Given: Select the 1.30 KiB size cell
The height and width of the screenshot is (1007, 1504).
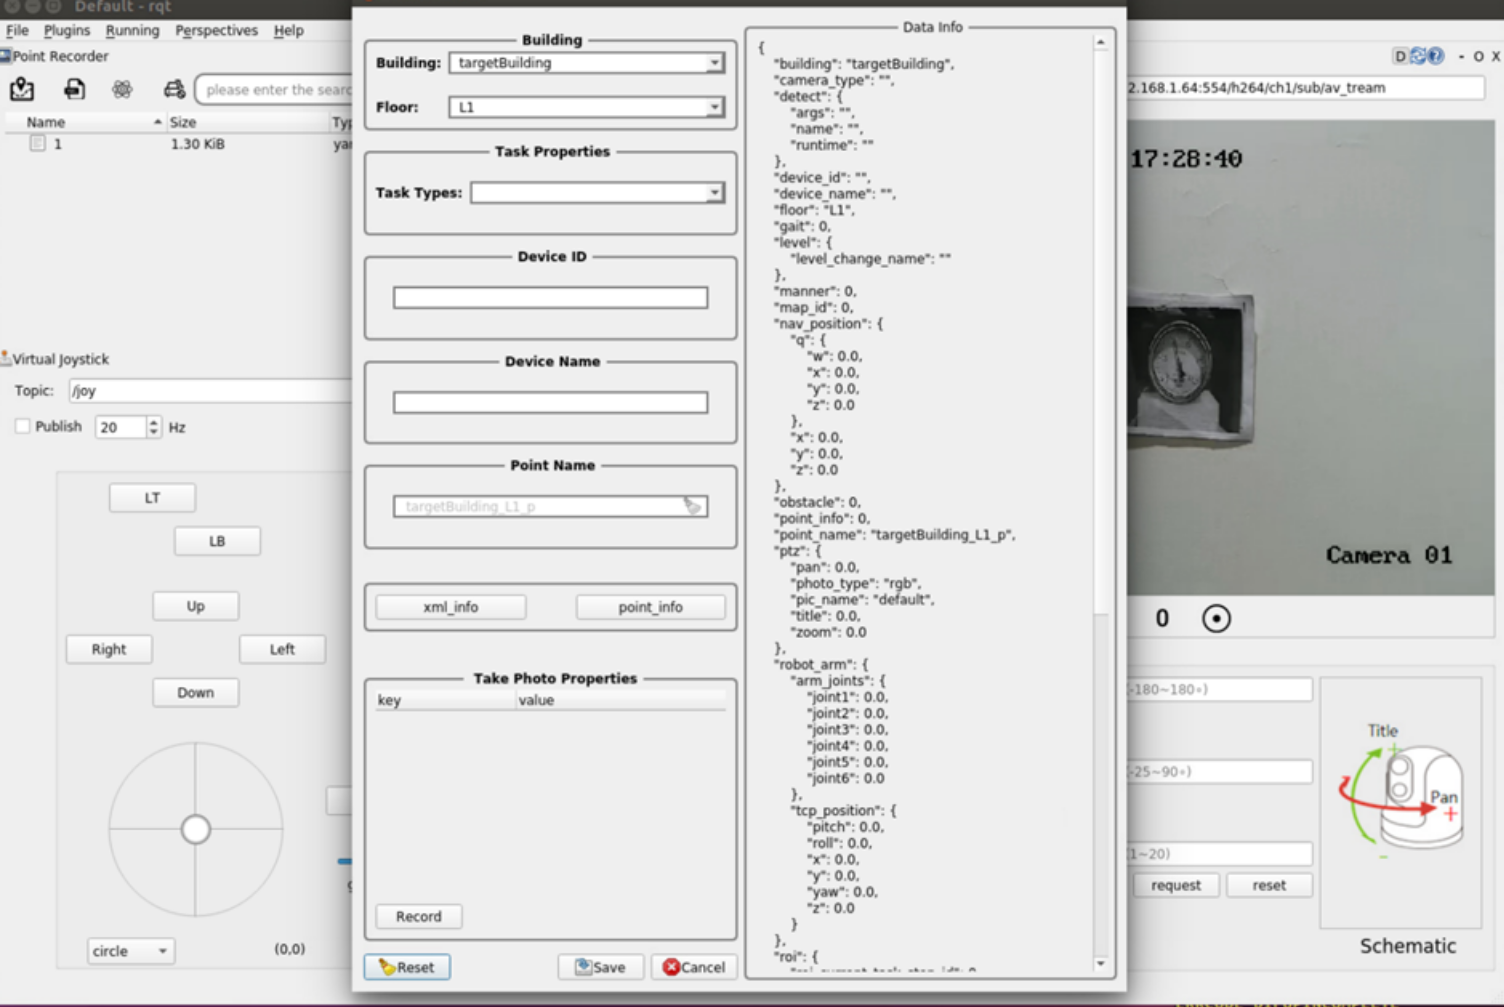Looking at the screenshot, I should point(198,144).
